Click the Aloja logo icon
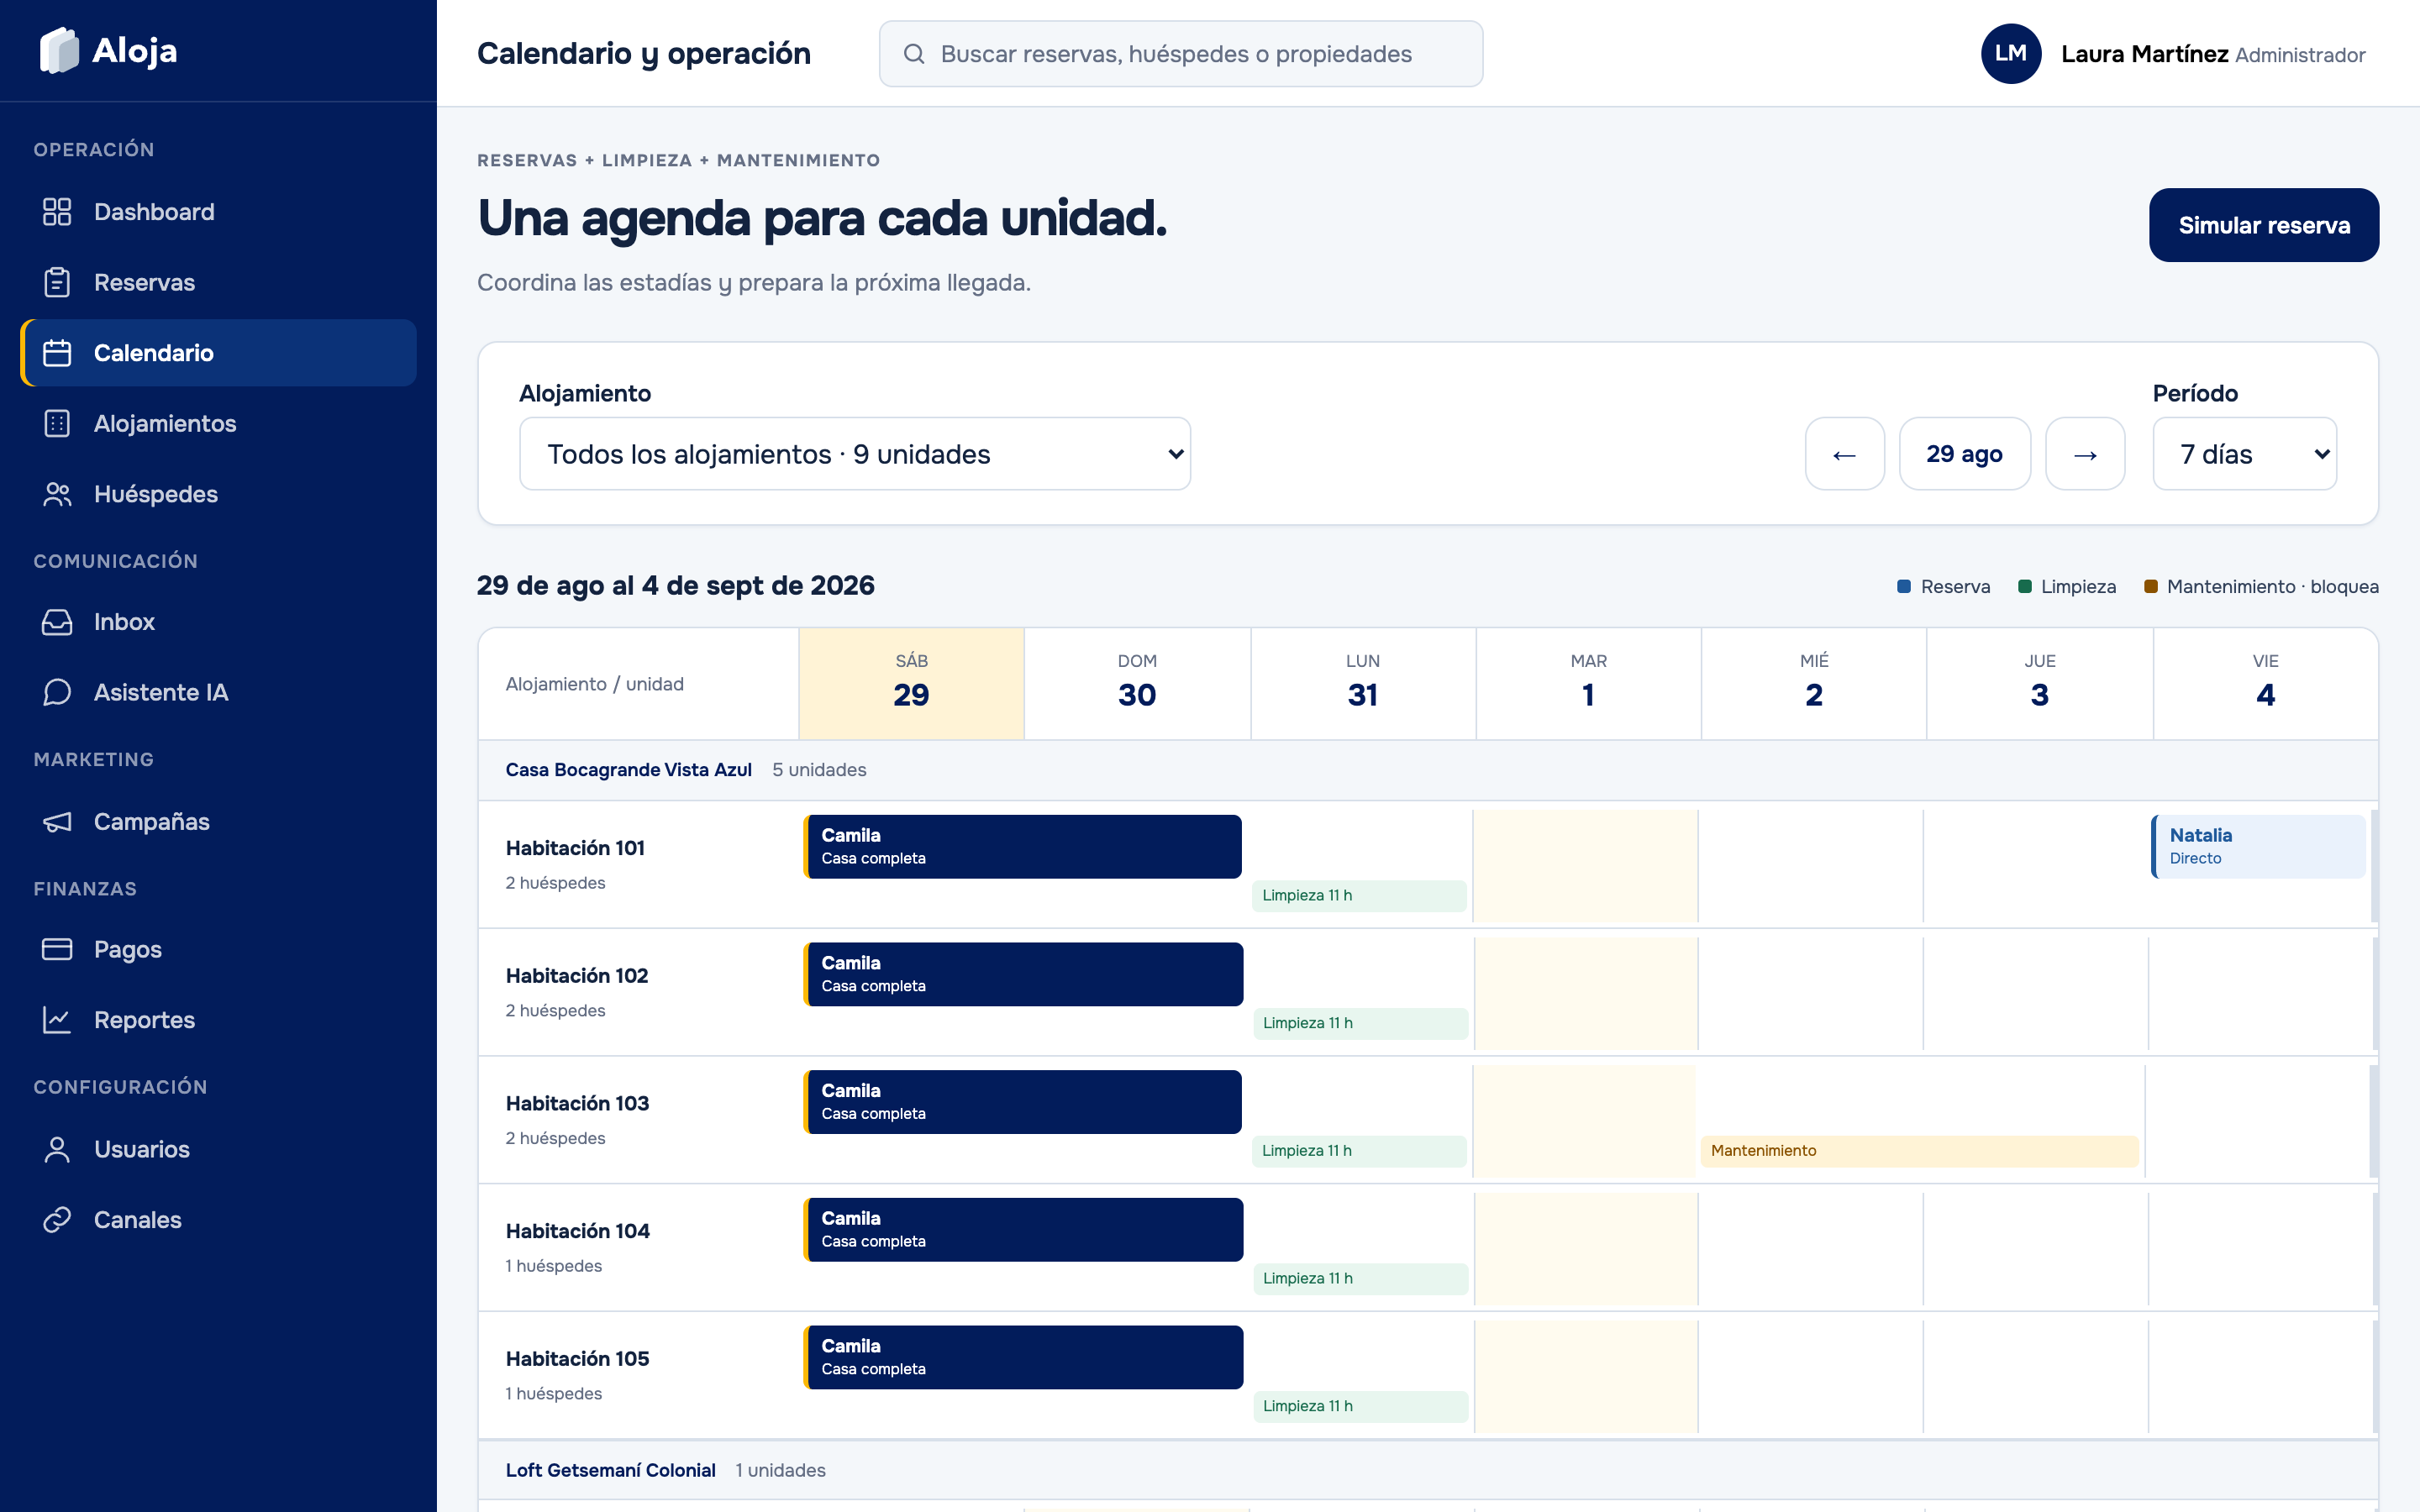The width and height of the screenshot is (2420, 1512). click(x=59, y=50)
